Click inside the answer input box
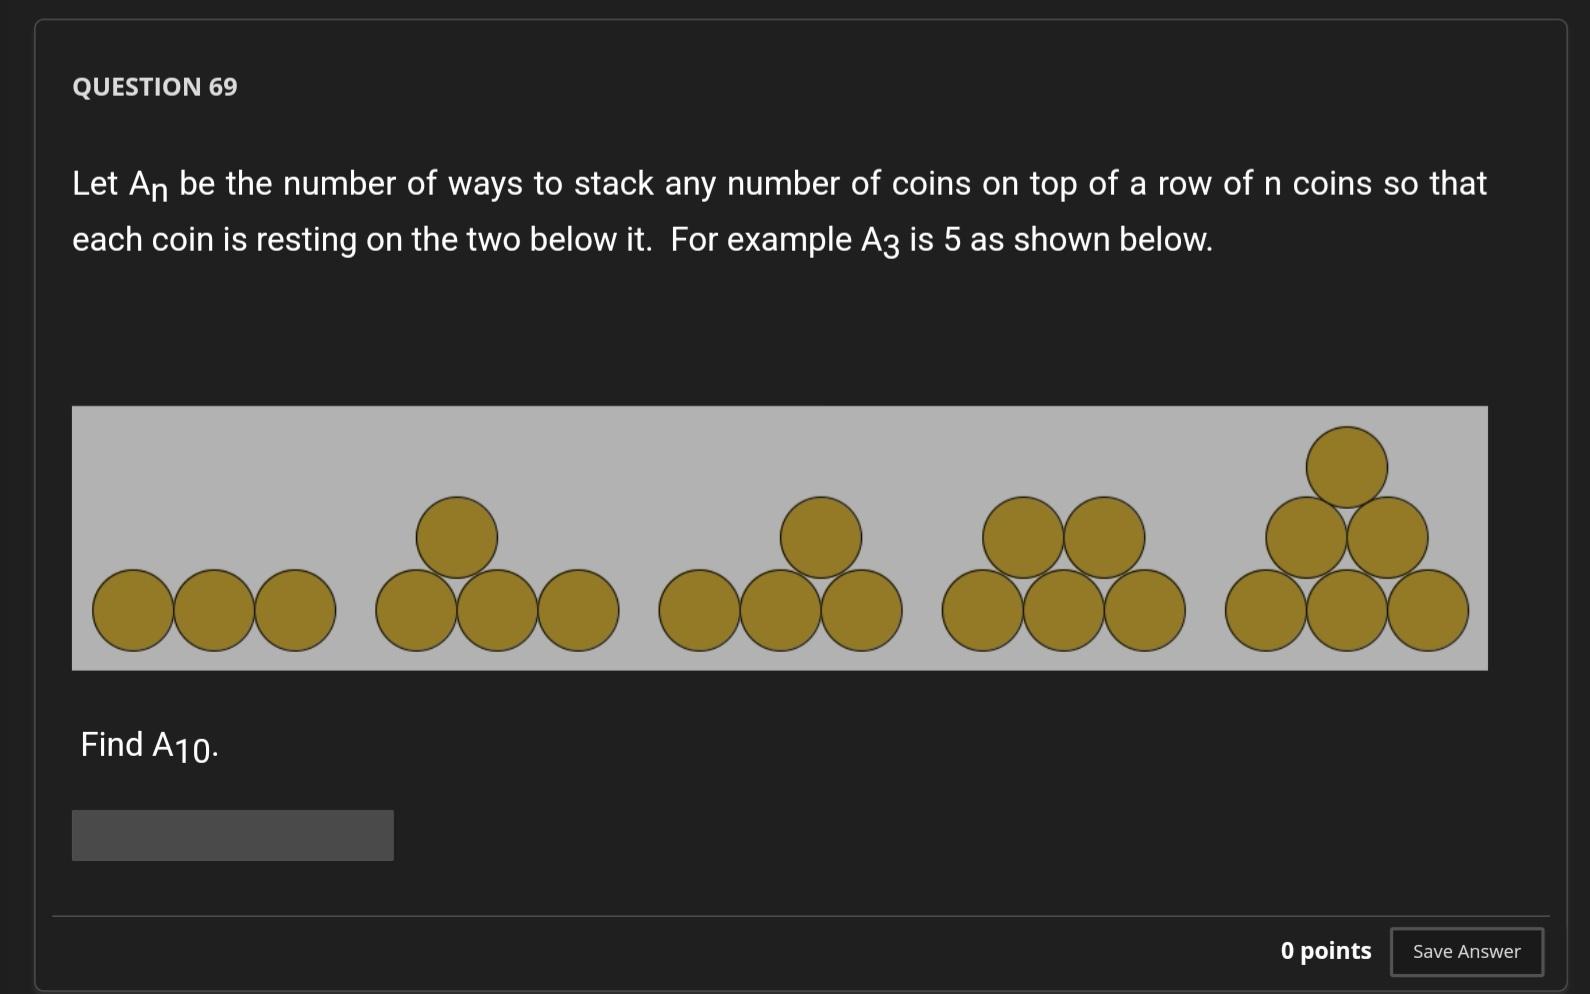Screen dimensions: 1590x994 (x=232, y=834)
